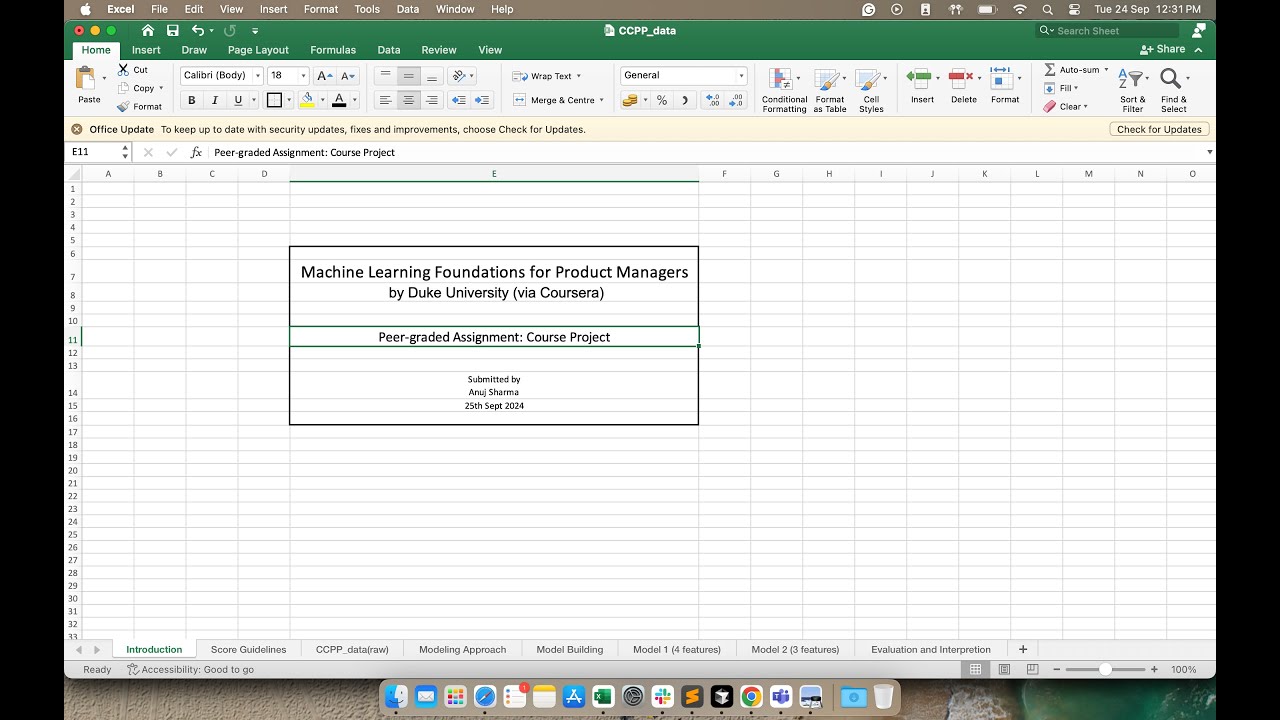Increase the cell indent

point(482,100)
